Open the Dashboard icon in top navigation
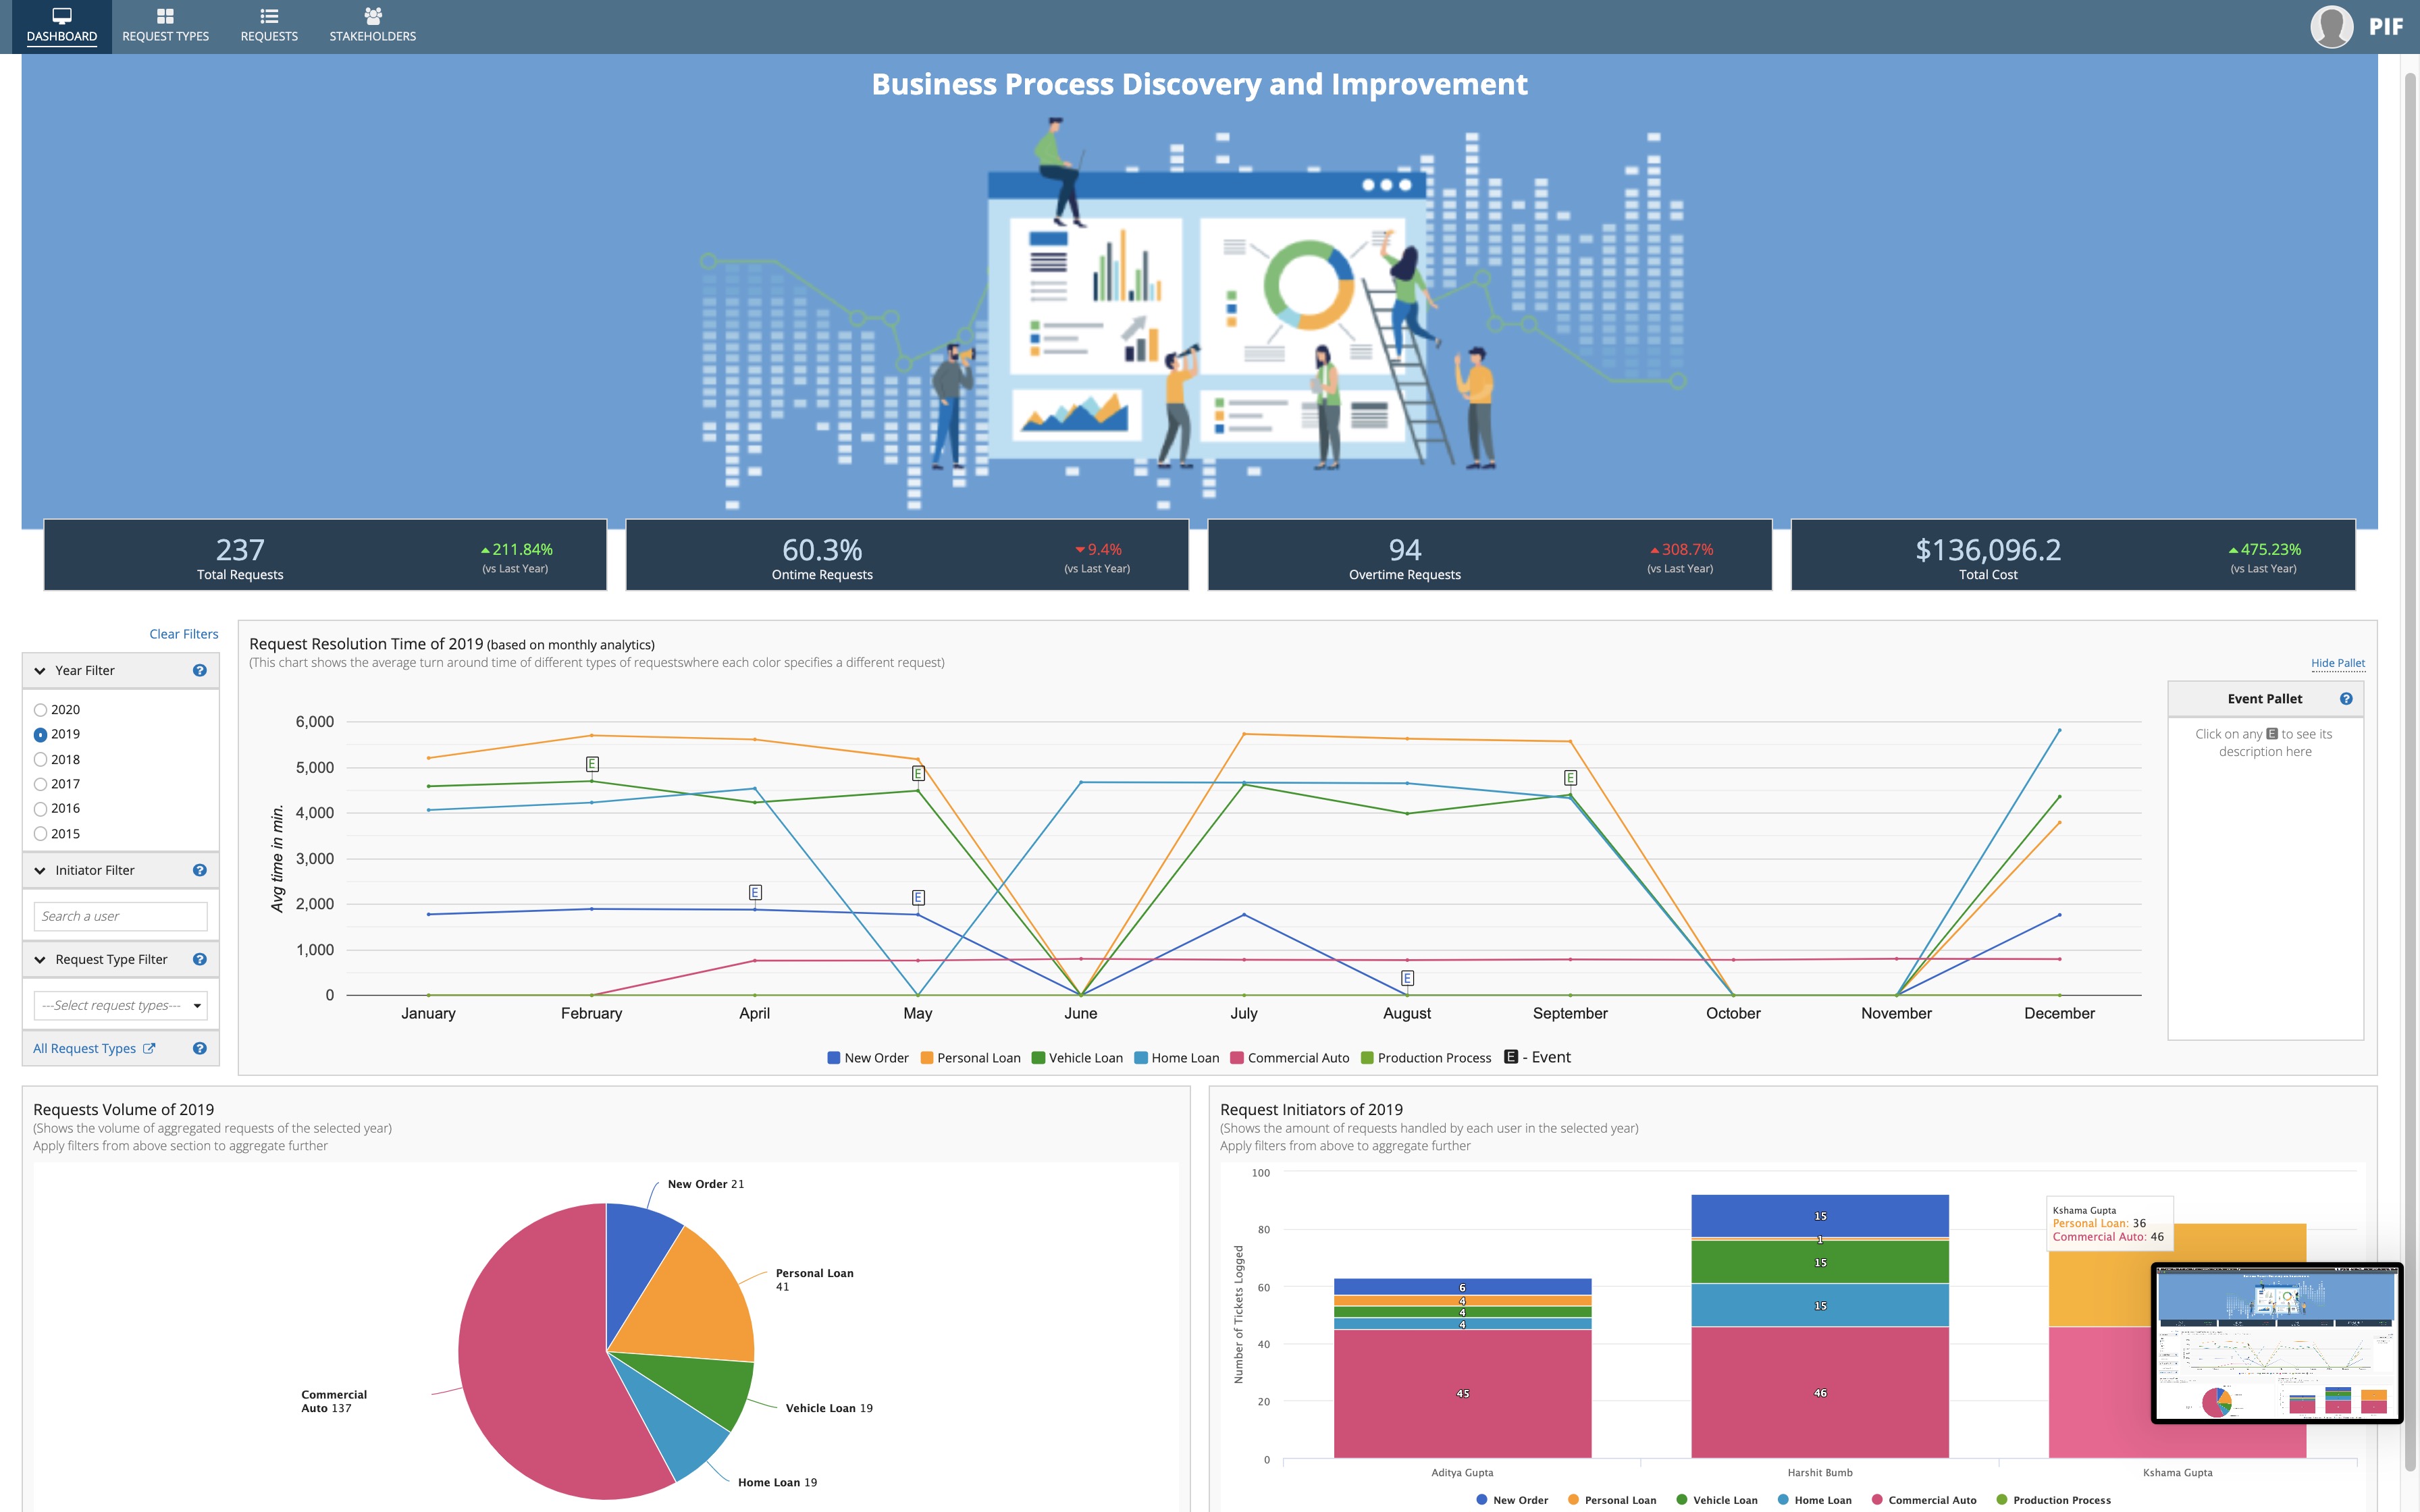The width and height of the screenshot is (2420, 1512). [x=61, y=15]
